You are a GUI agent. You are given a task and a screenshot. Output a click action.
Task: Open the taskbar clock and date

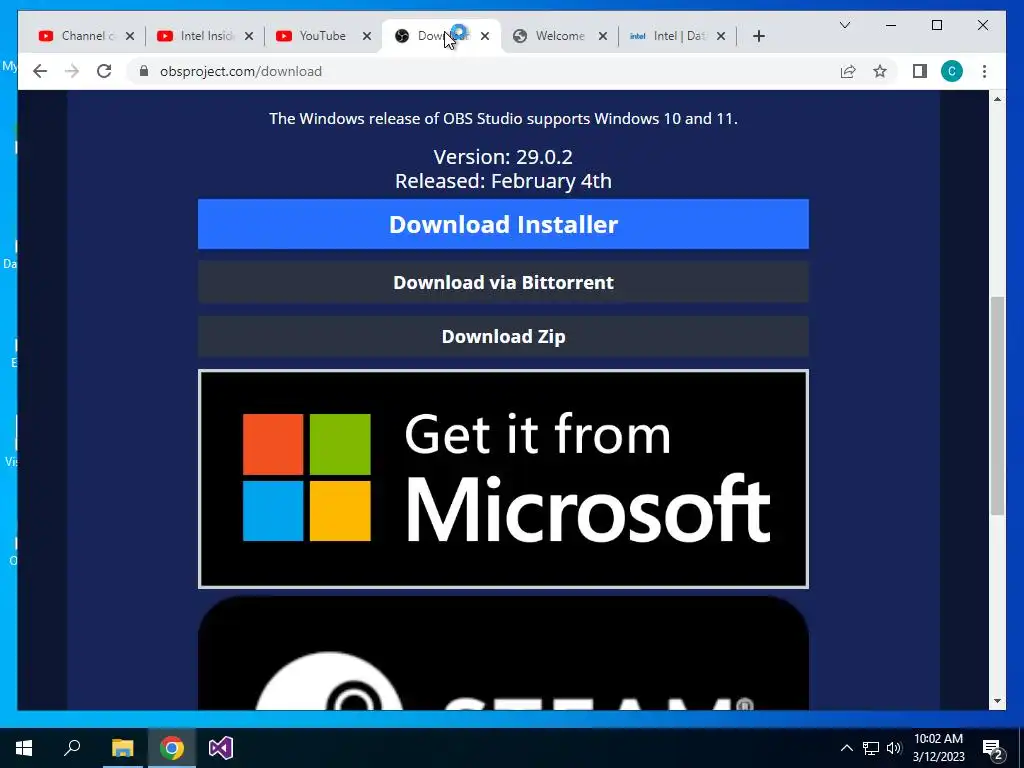click(x=938, y=748)
